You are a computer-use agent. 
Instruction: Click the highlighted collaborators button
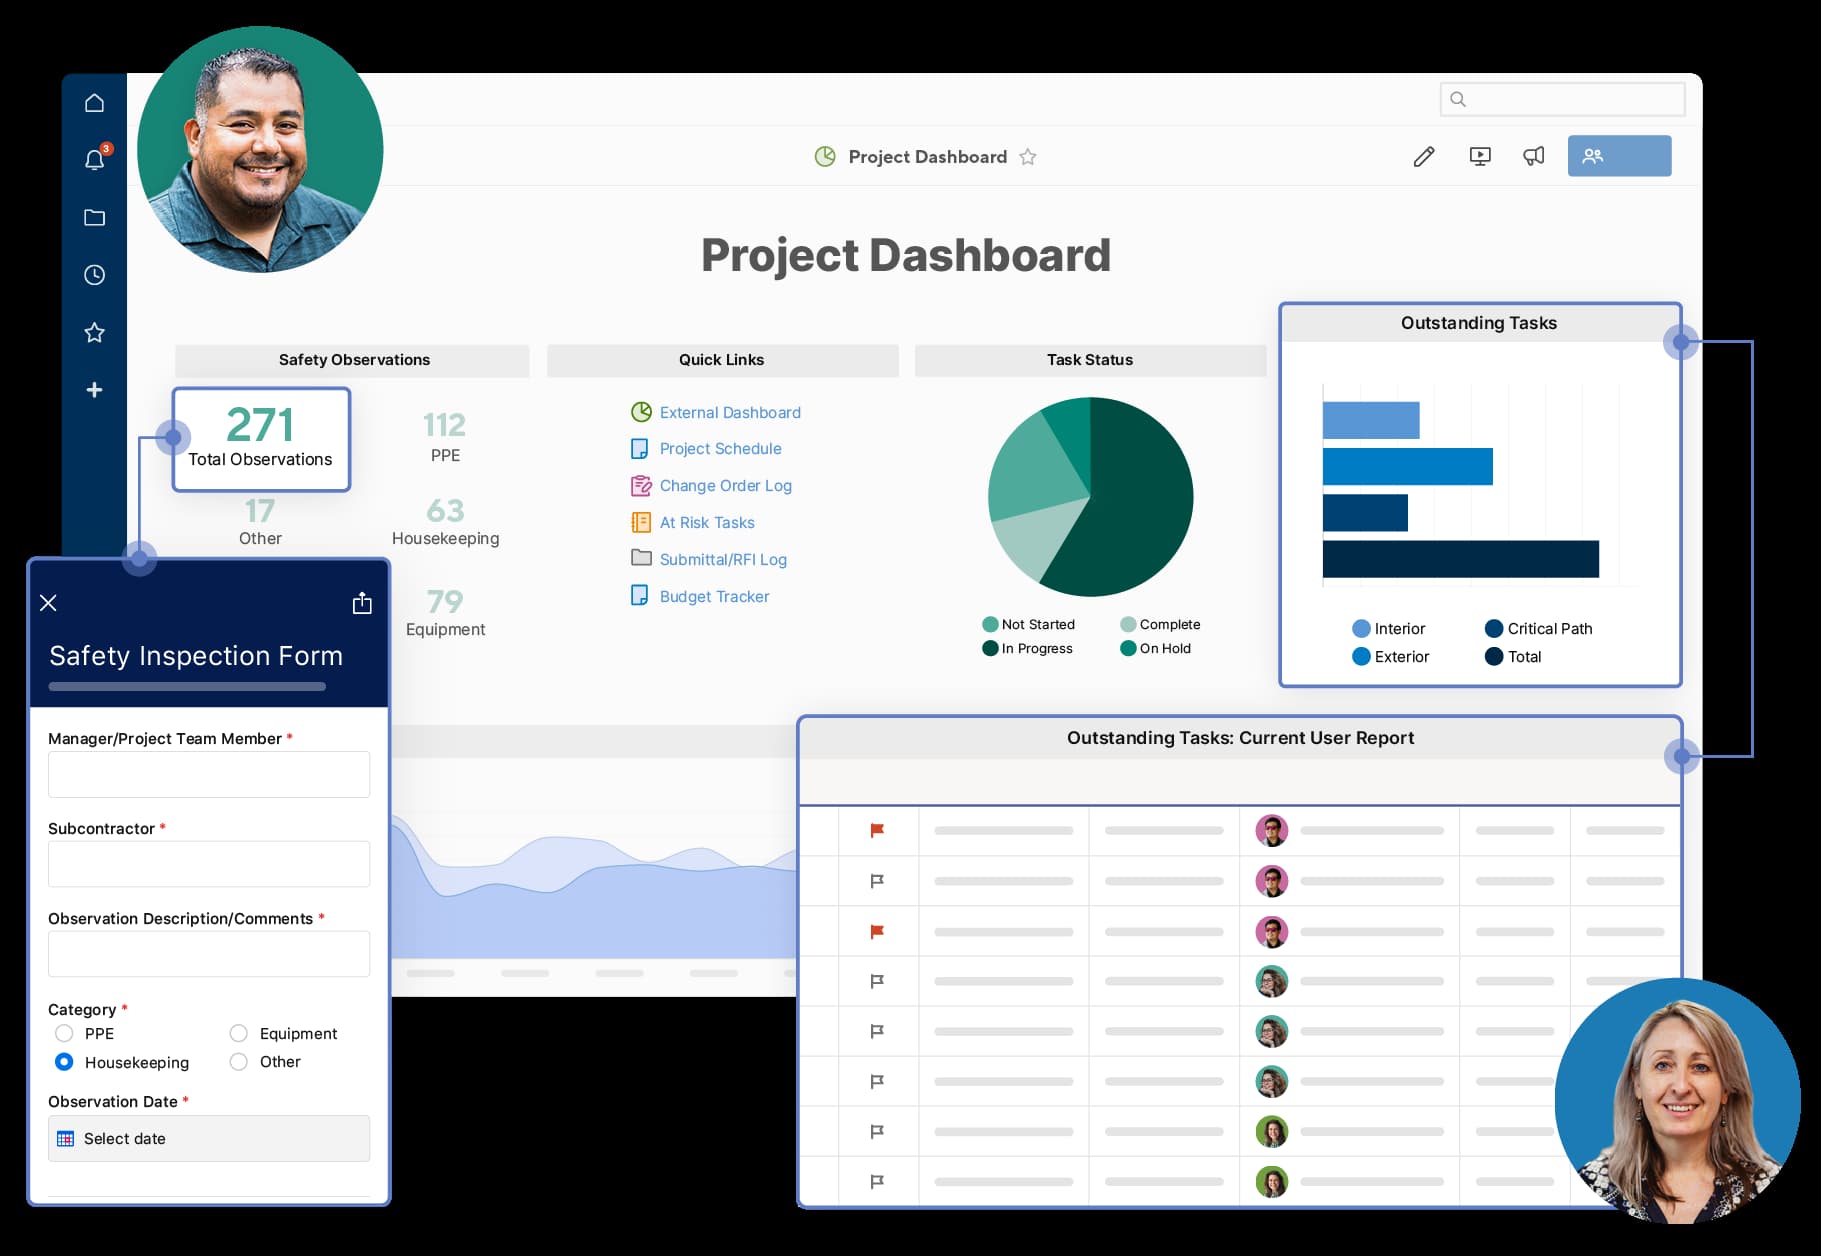pos(1619,156)
